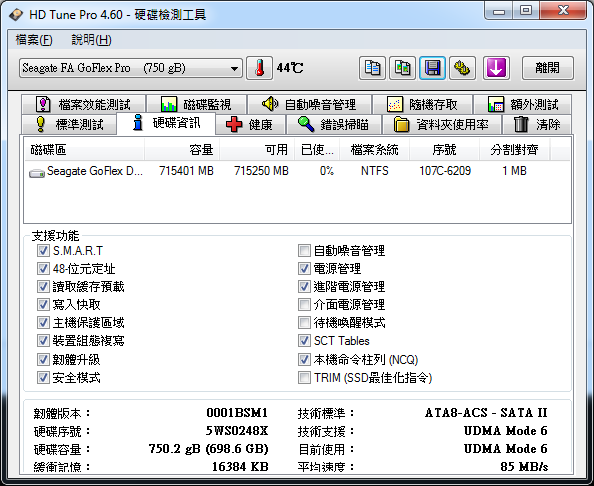
Task: Toggle the 韌體升級 checkbox
Action: pos(43,359)
